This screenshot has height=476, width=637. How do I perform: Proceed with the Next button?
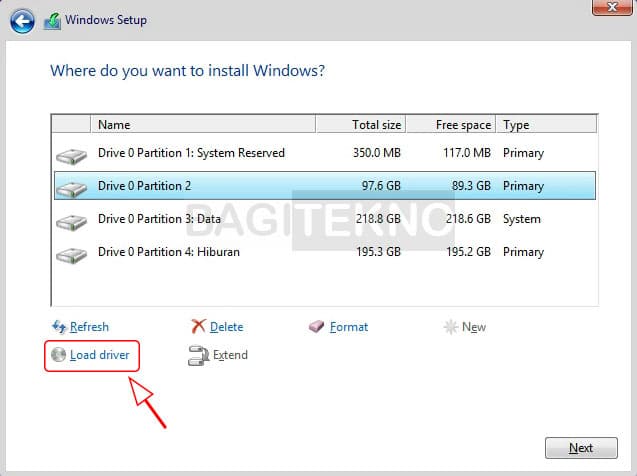click(581, 448)
